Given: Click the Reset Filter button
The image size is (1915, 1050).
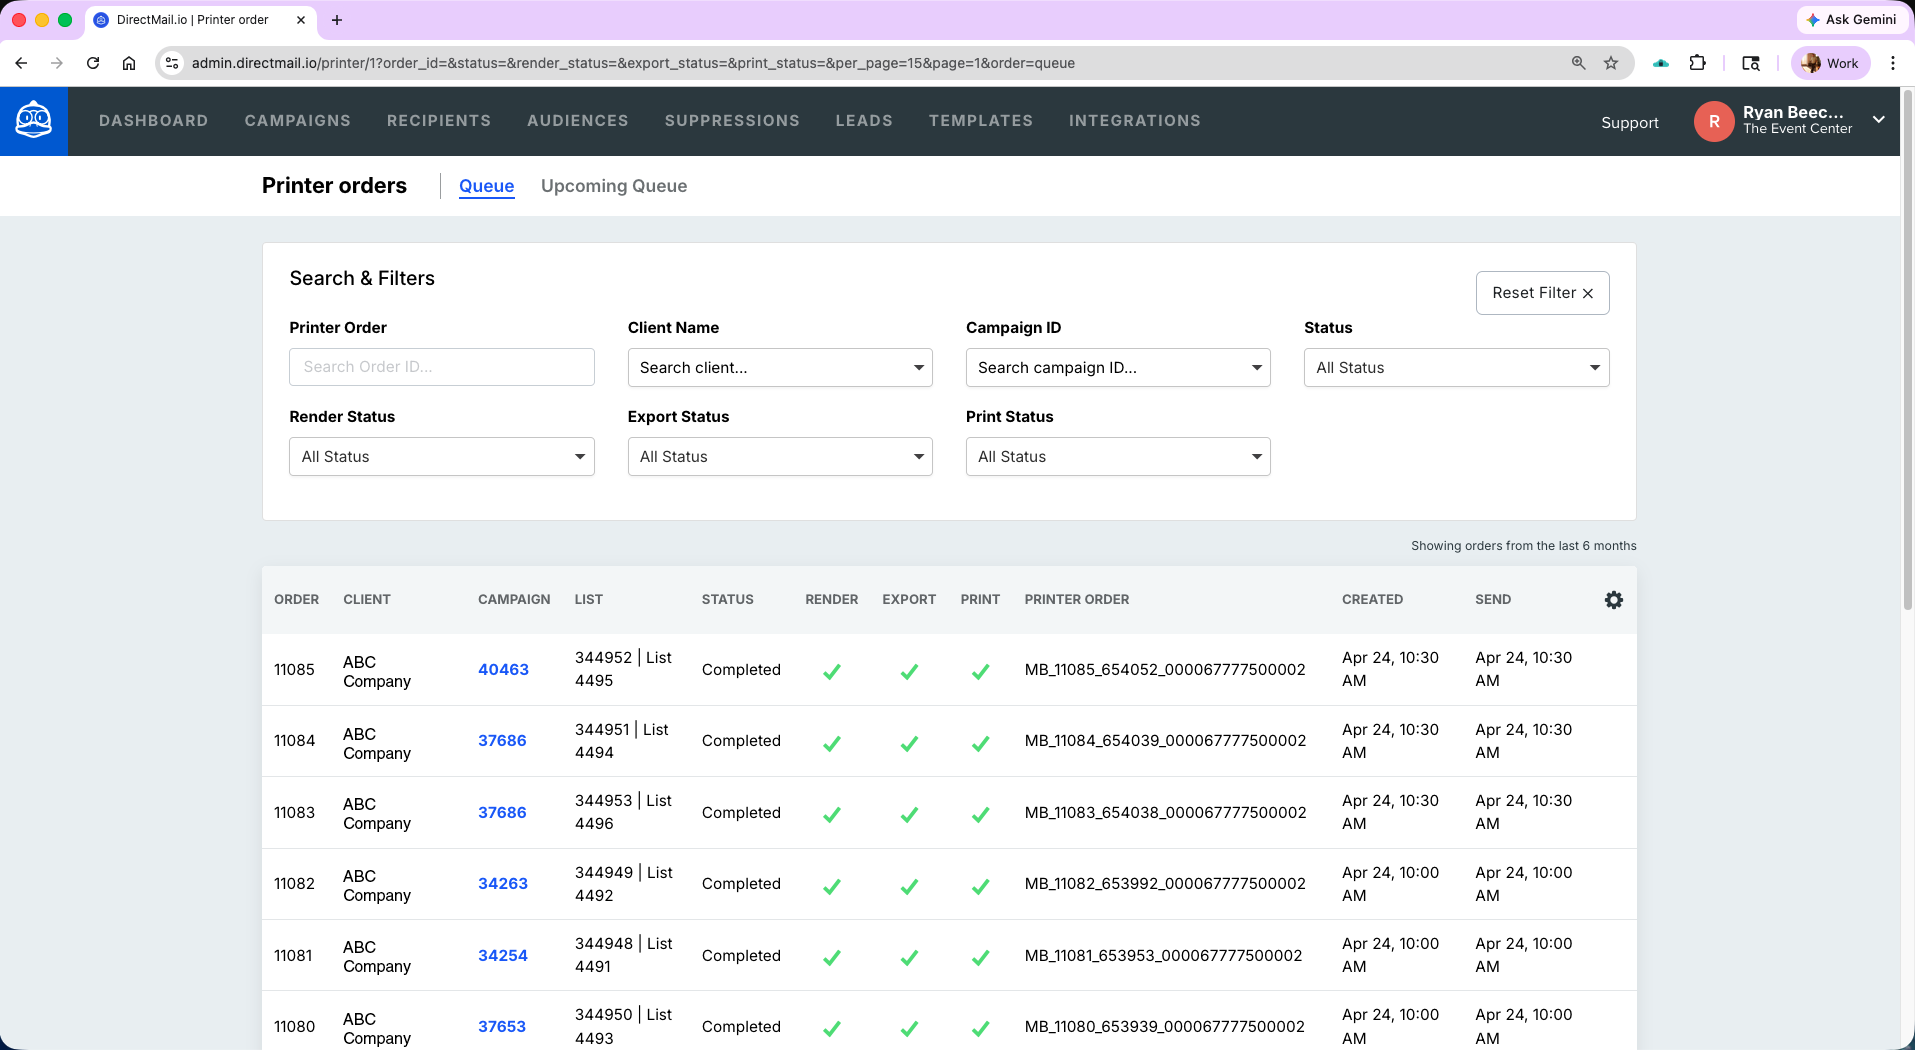Looking at the screenshot, I should 1542,292.
